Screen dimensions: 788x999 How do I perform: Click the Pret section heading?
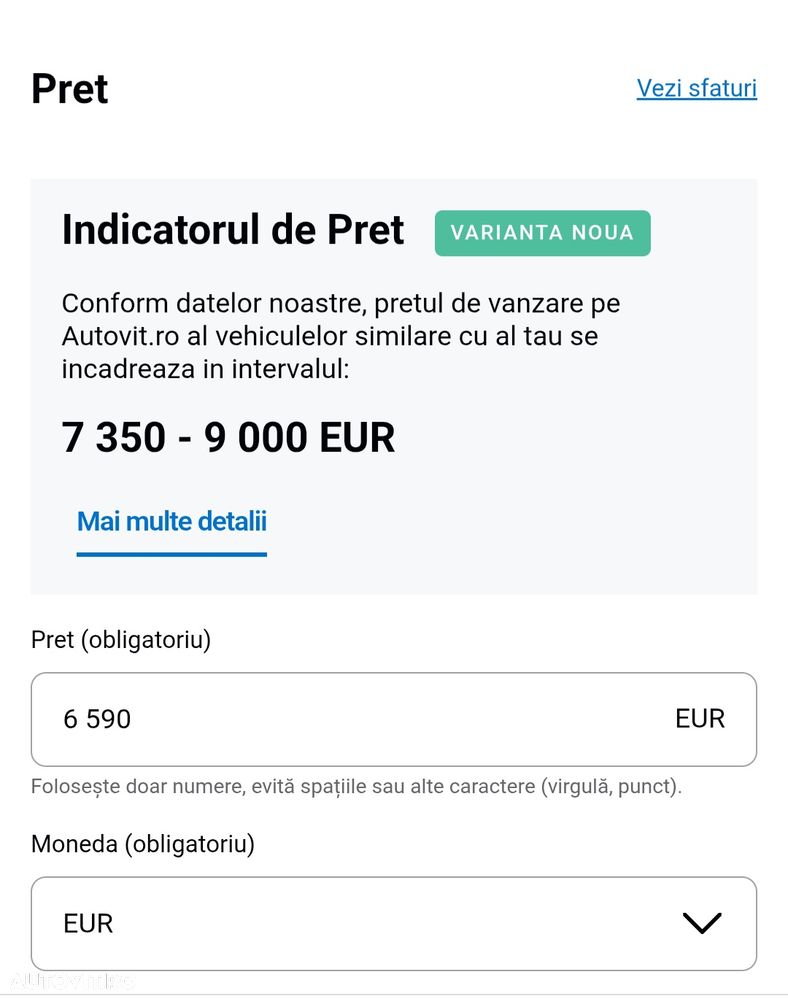pyautogui.click(x=70, y=89)
